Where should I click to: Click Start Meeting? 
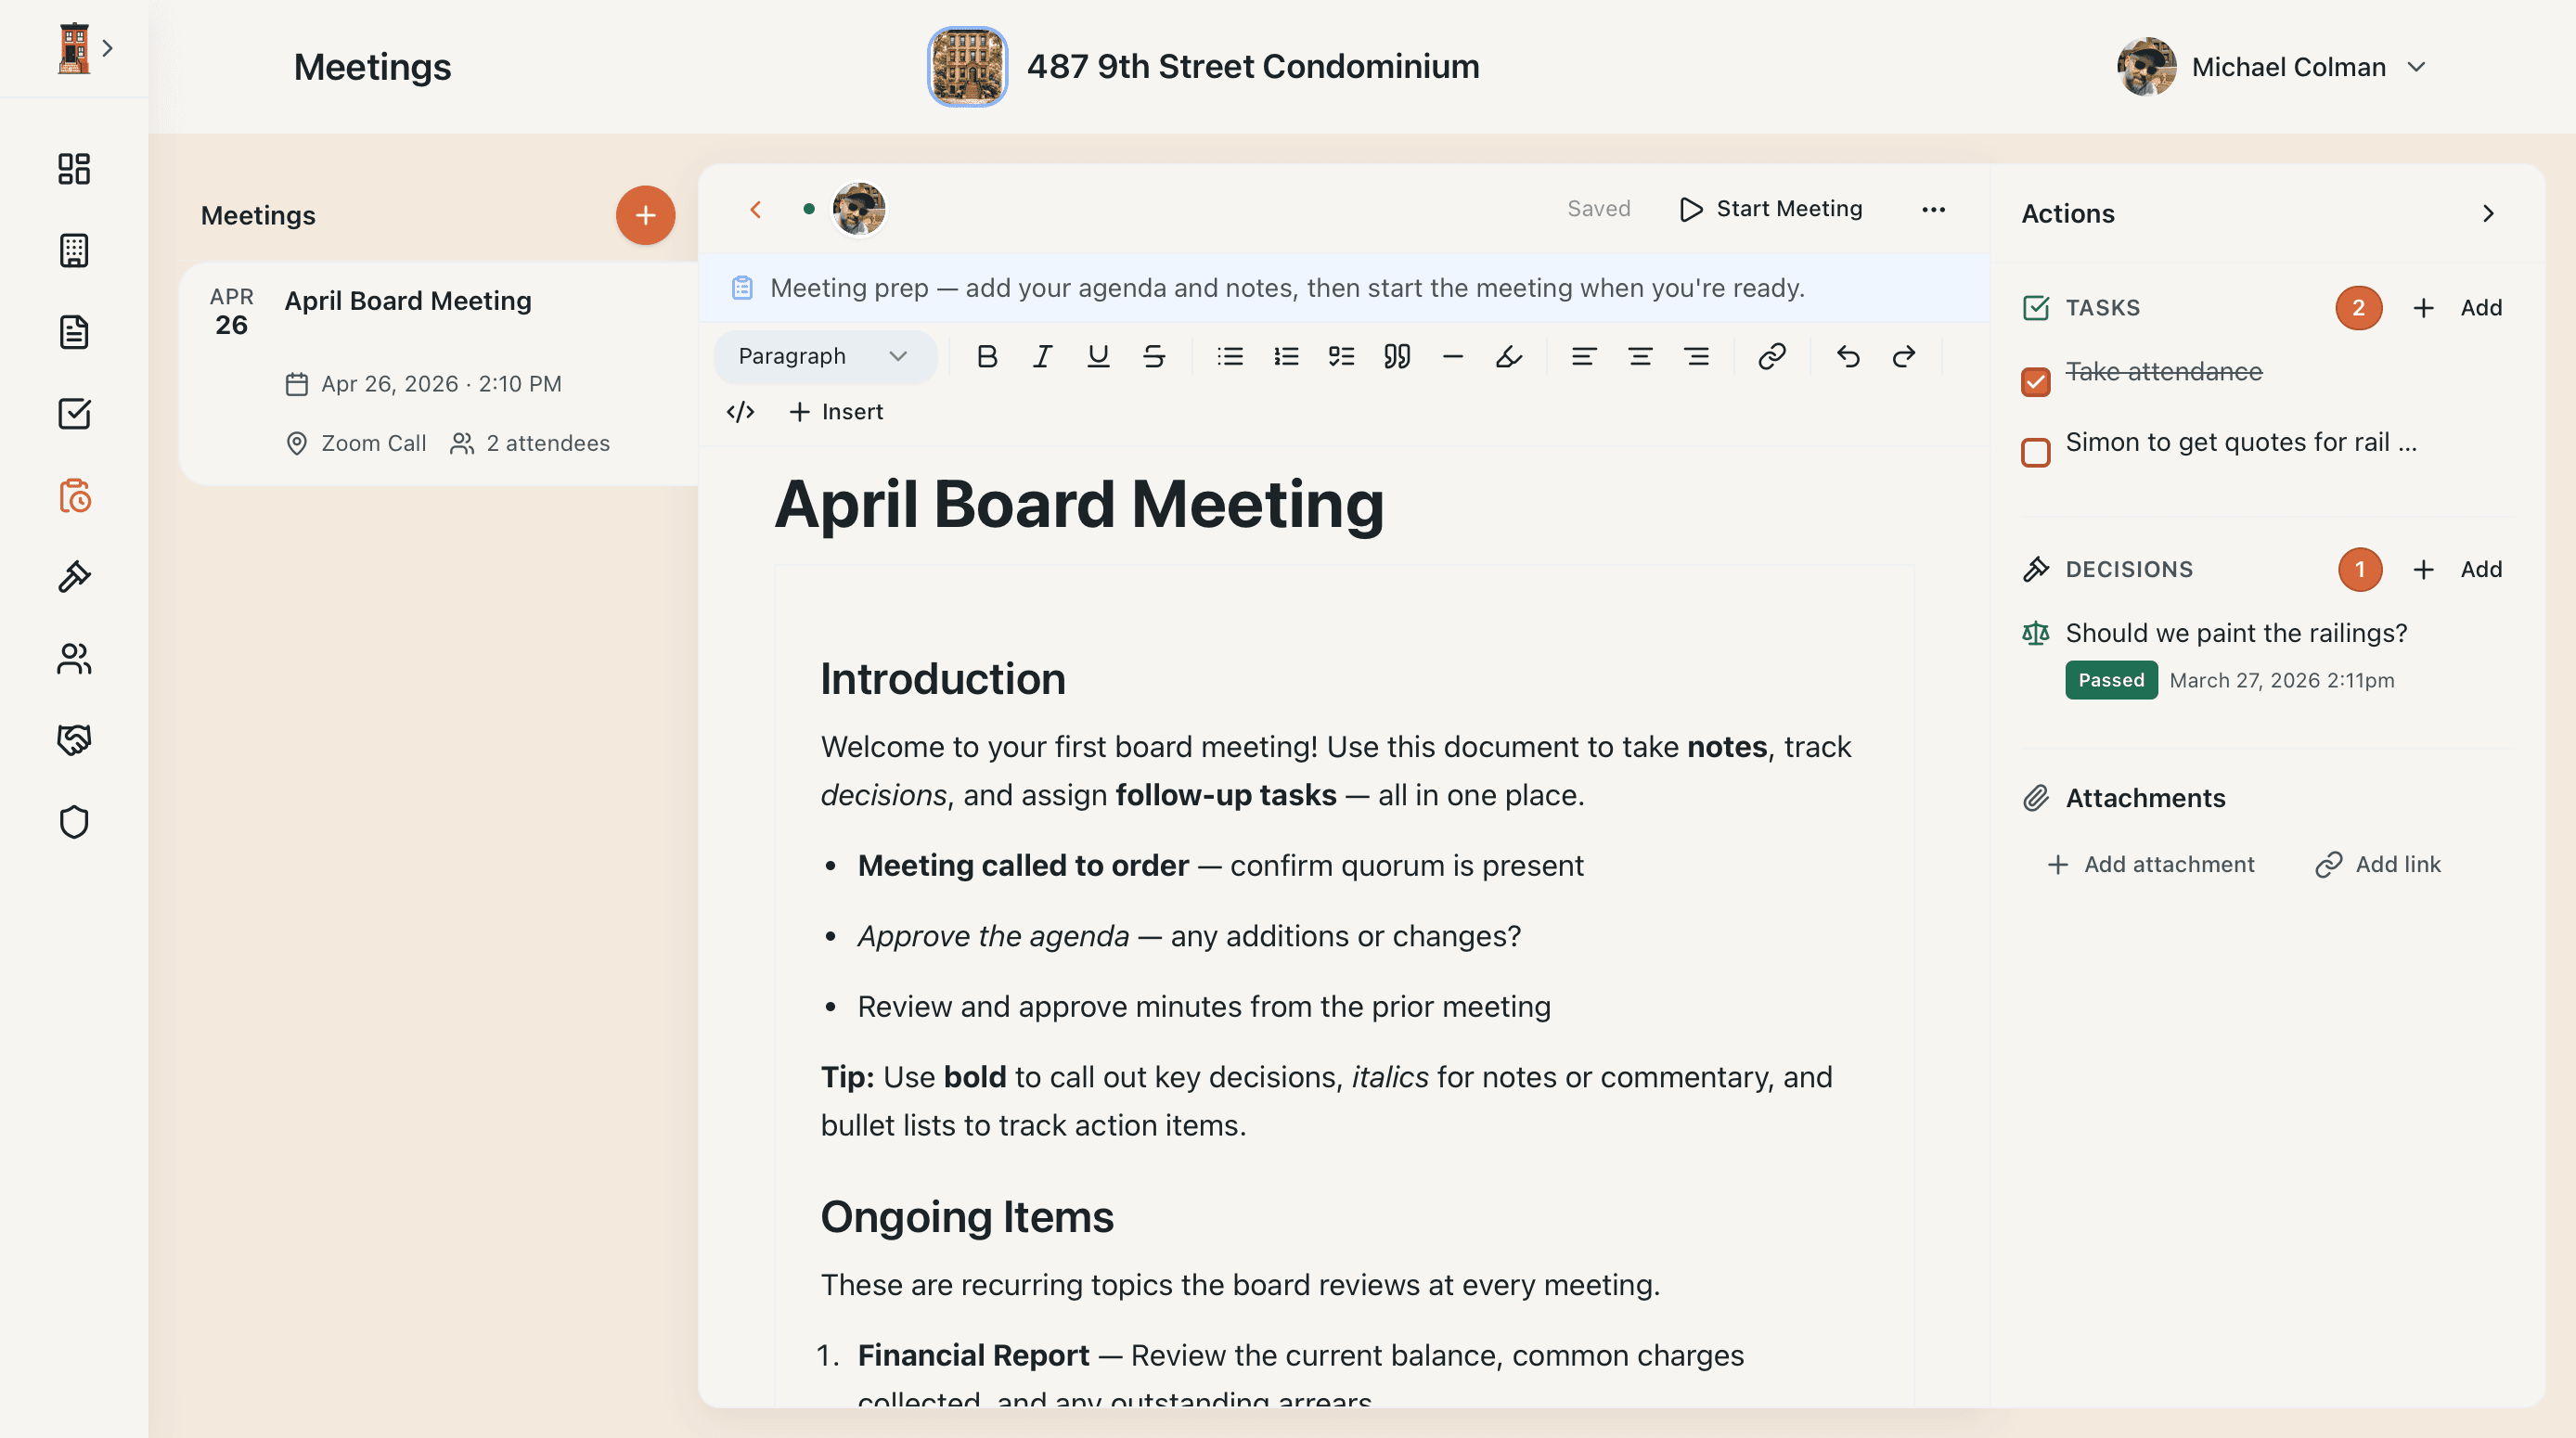tap(1771, 209)
